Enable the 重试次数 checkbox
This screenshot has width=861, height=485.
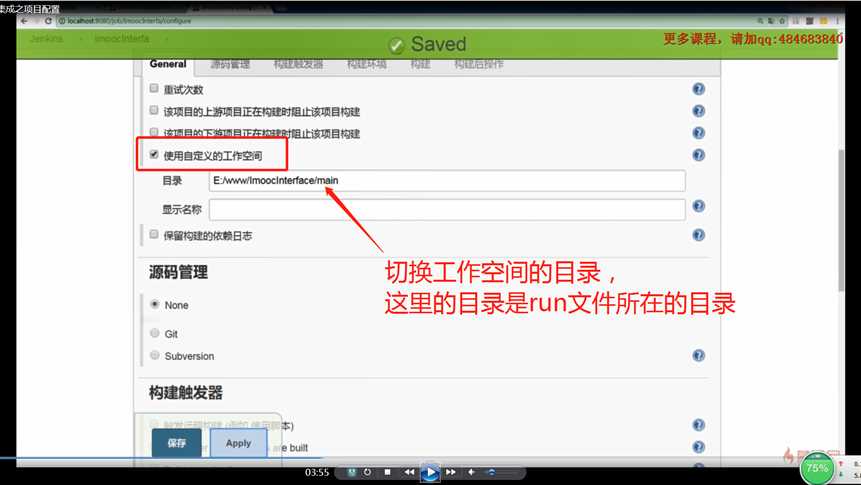pos(154,88)
